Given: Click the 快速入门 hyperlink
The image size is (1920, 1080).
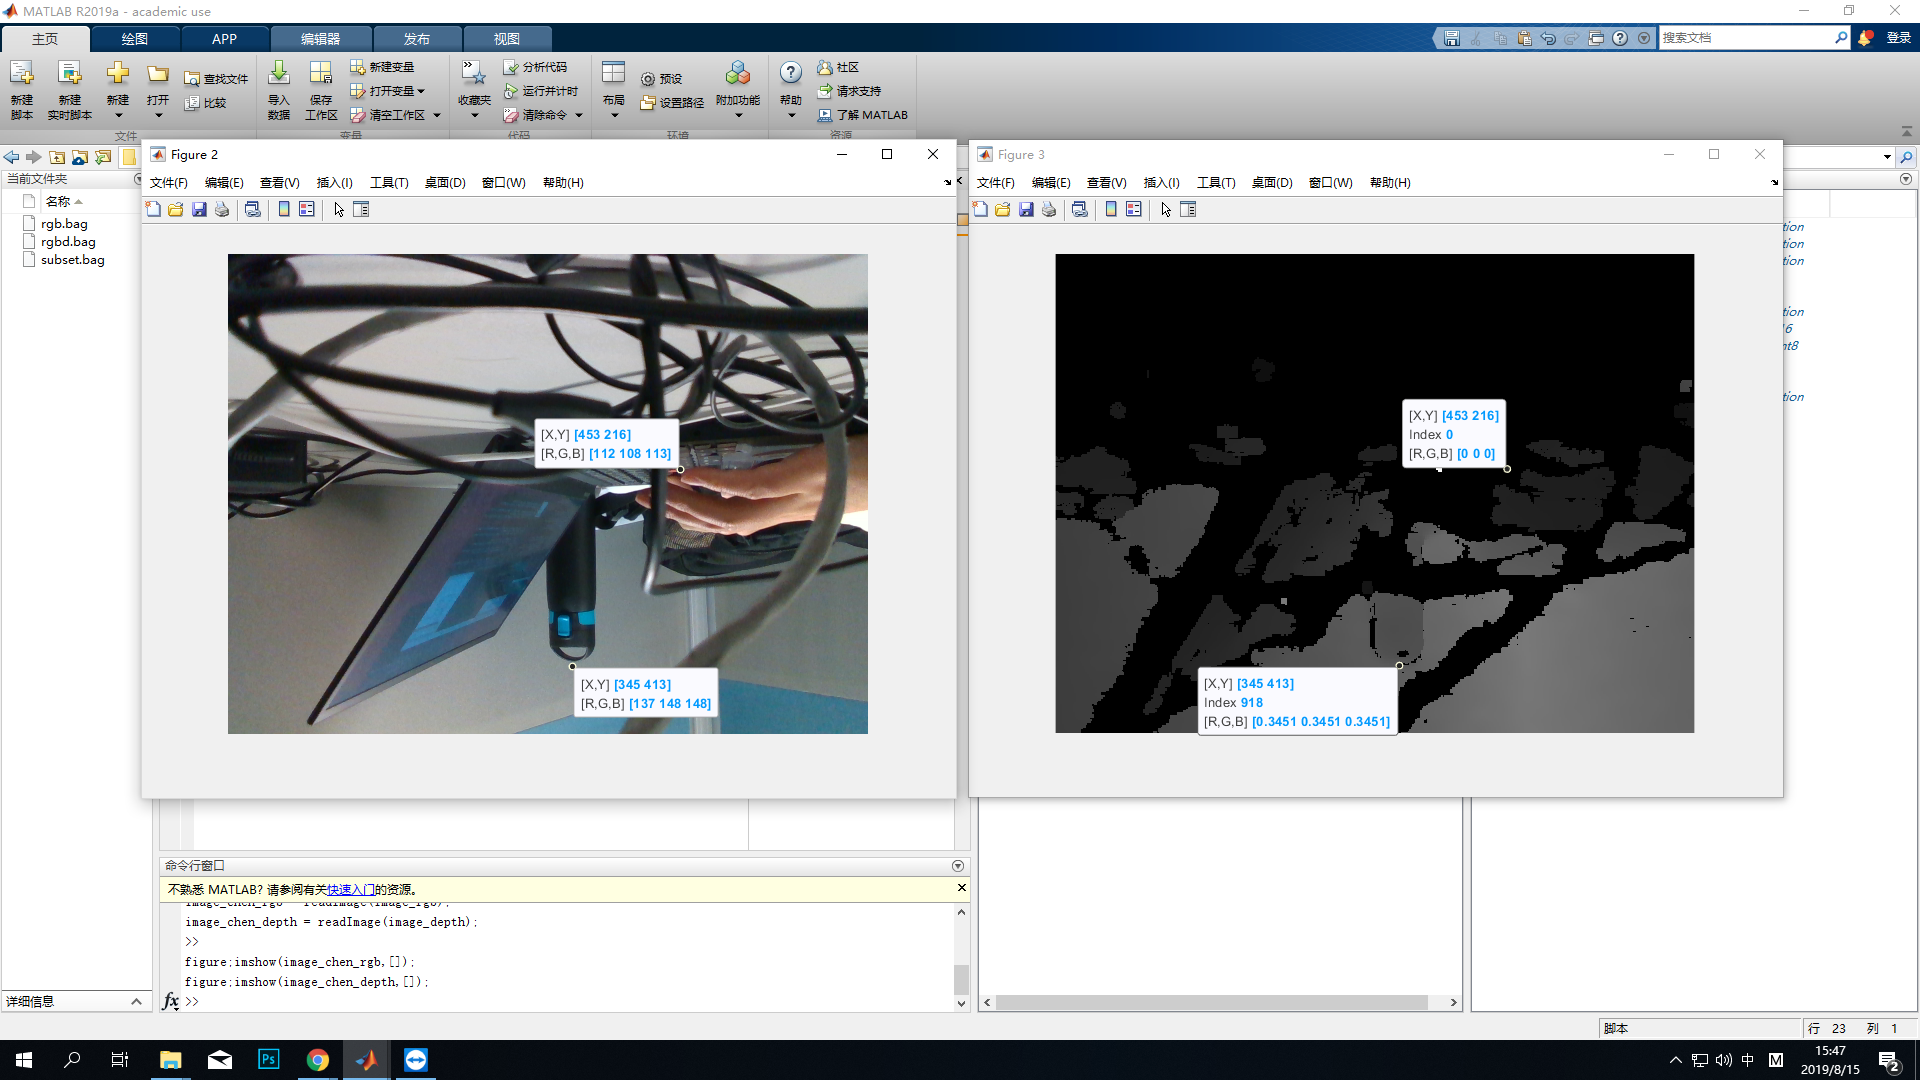Looking at the screenshot, I should (x=351, y=890).
